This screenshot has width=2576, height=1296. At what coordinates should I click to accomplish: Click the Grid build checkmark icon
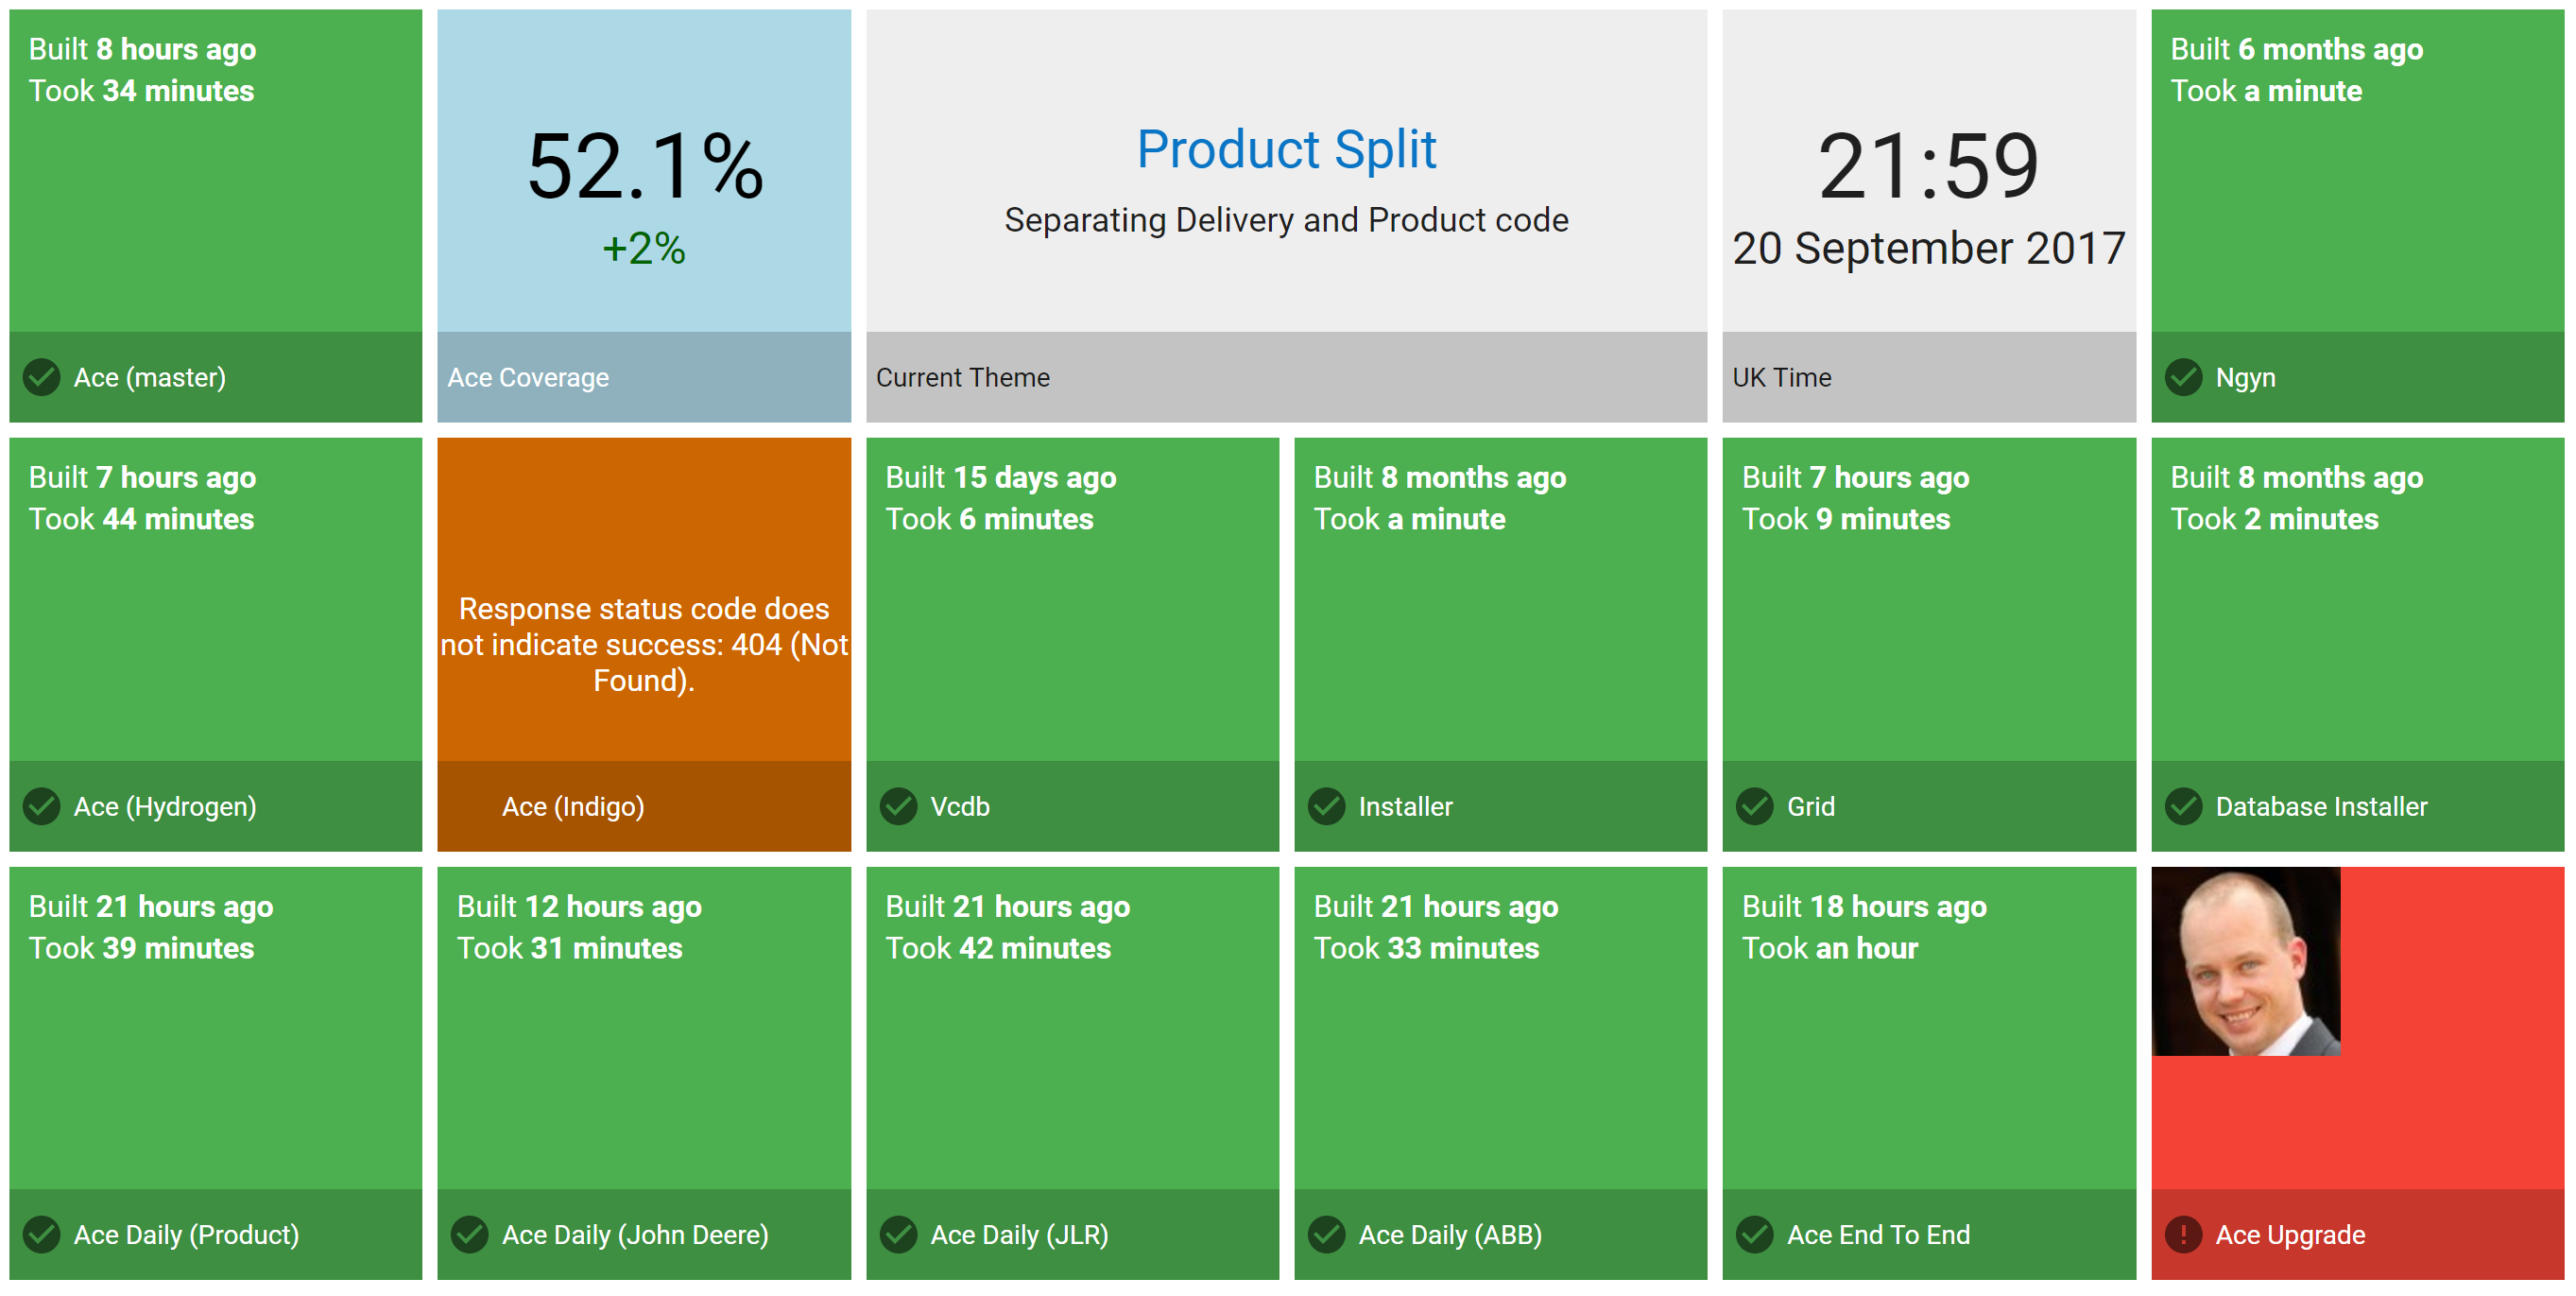point(1754,806)
